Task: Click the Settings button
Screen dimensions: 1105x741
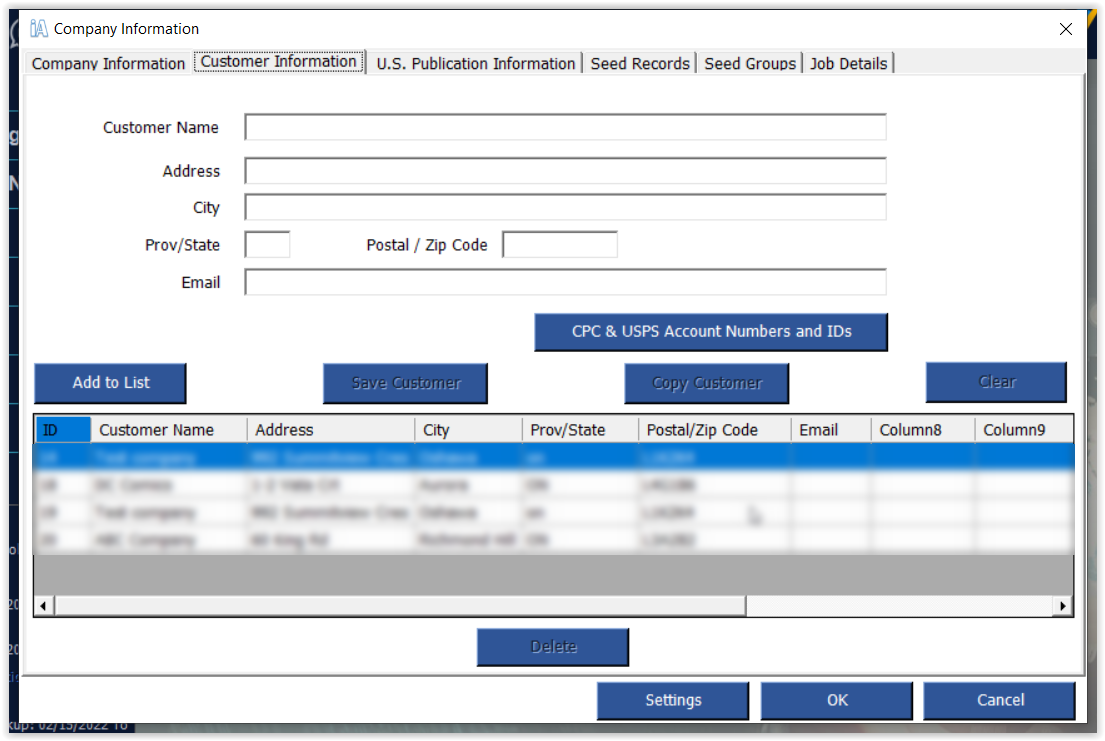Action: click(673, 700)
